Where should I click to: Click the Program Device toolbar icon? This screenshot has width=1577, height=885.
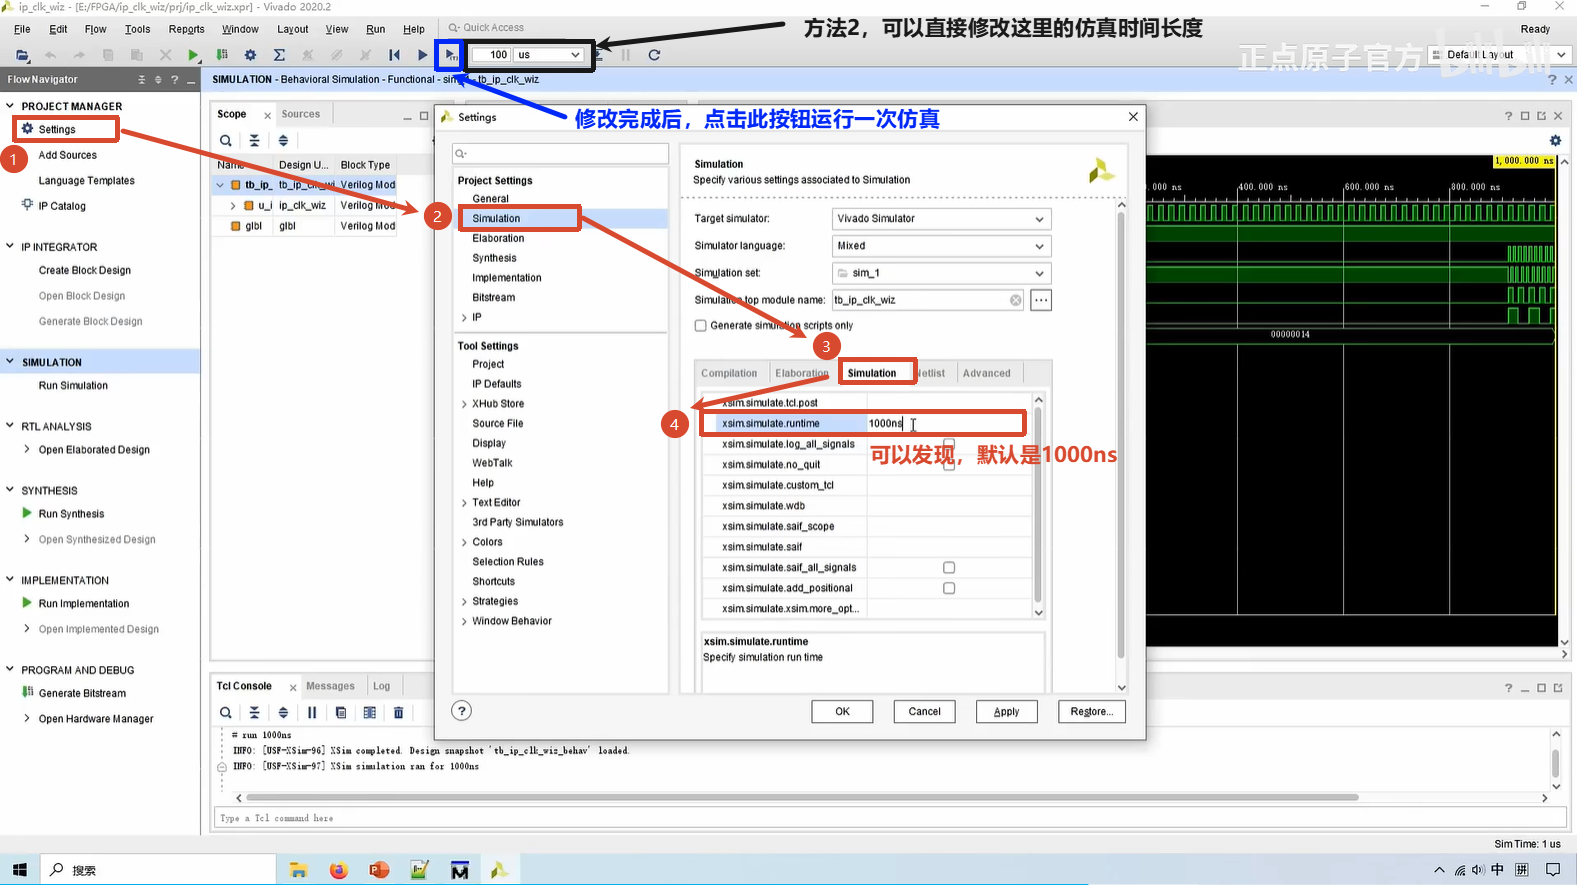(x=222, y=55)
